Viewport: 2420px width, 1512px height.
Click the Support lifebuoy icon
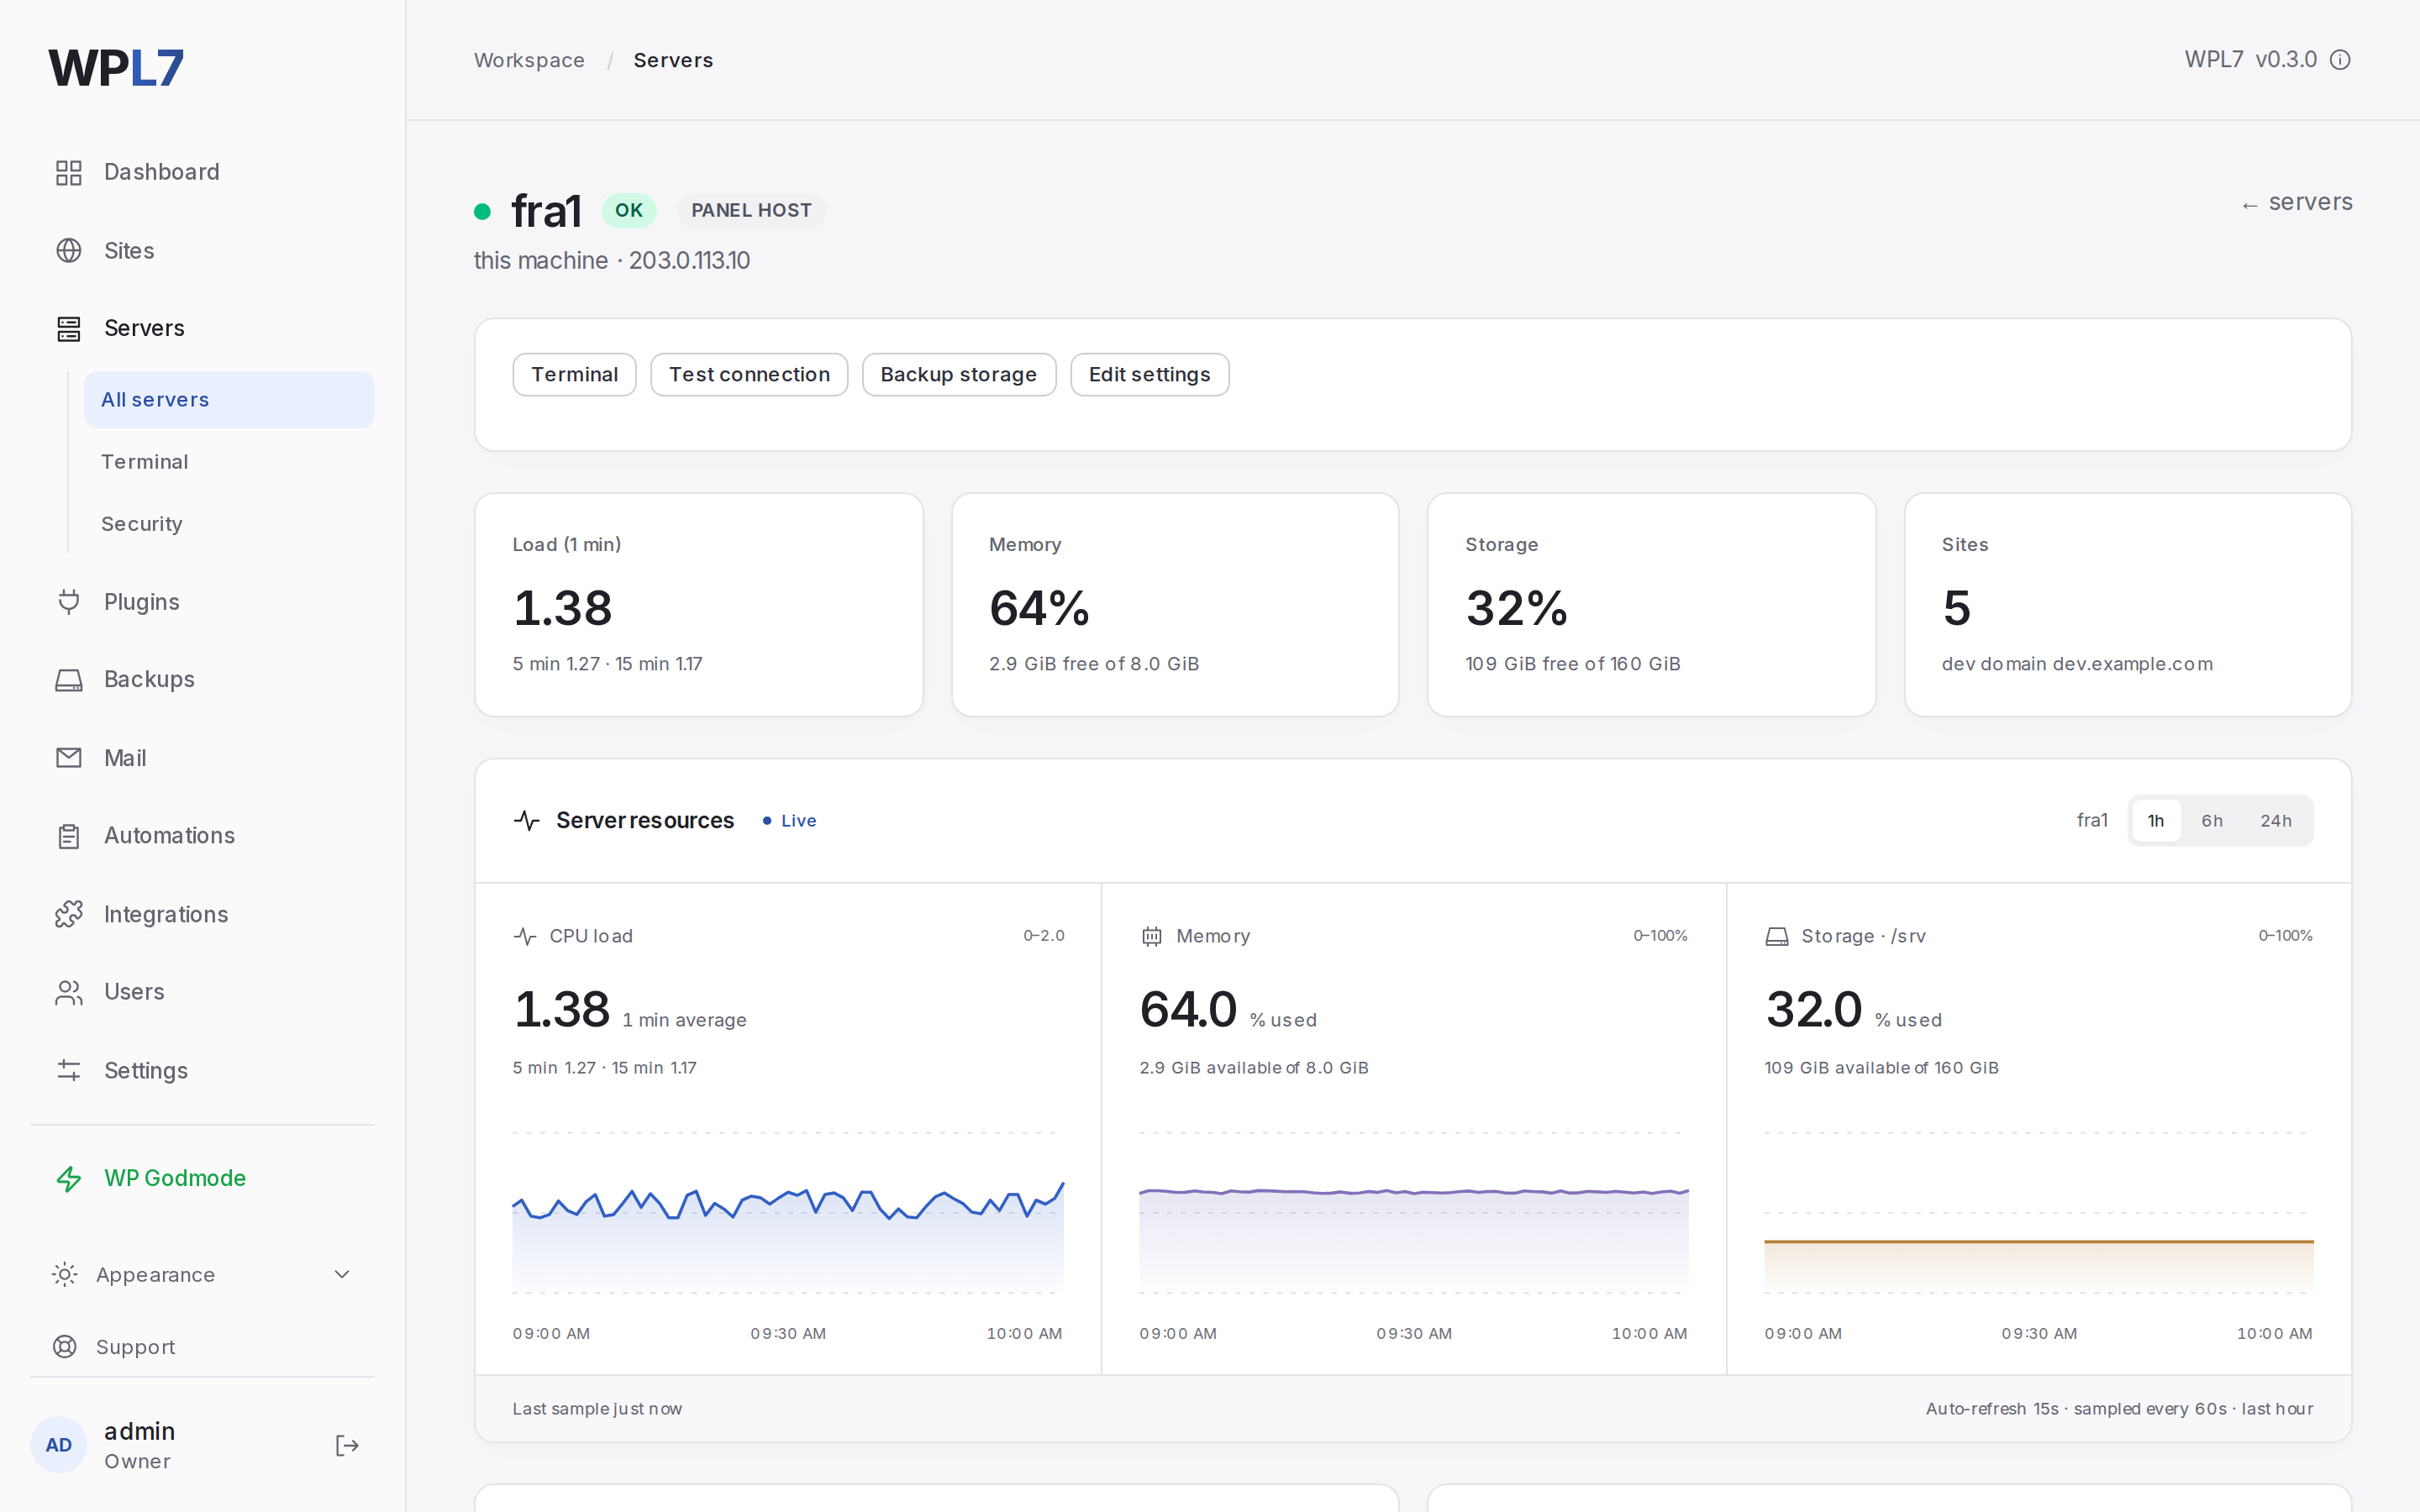(x=65, y=1347)
